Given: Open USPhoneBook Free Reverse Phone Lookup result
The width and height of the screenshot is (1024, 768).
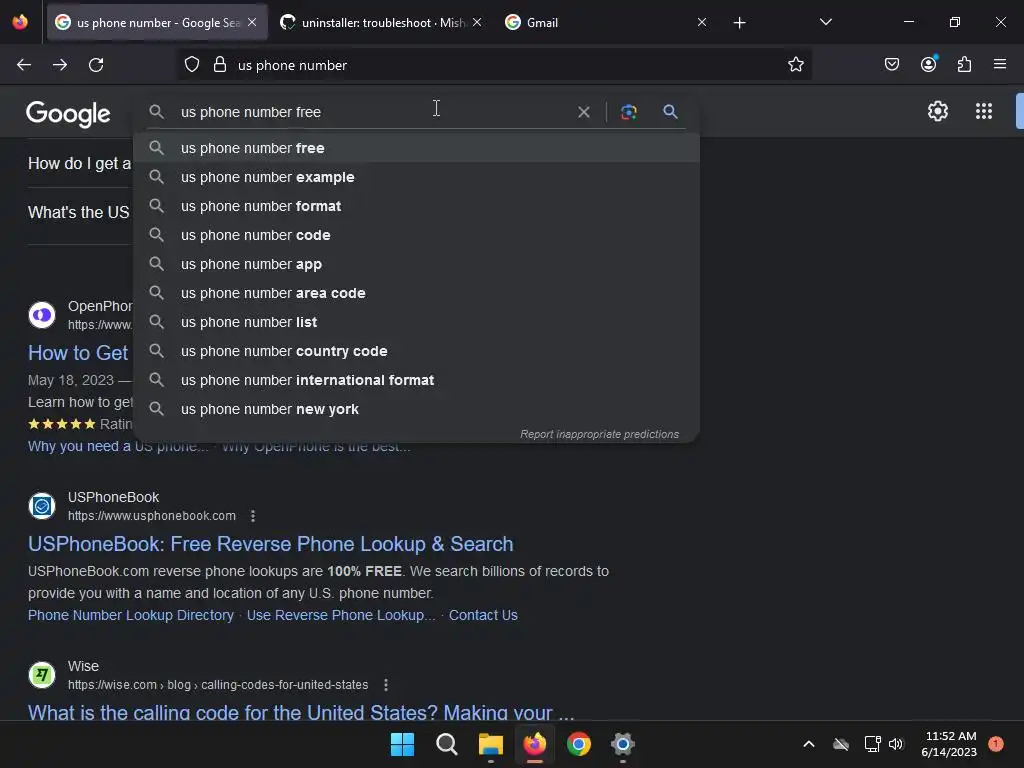Looking at the screenshot, I should pyautogui.click(x=270, y=544).
